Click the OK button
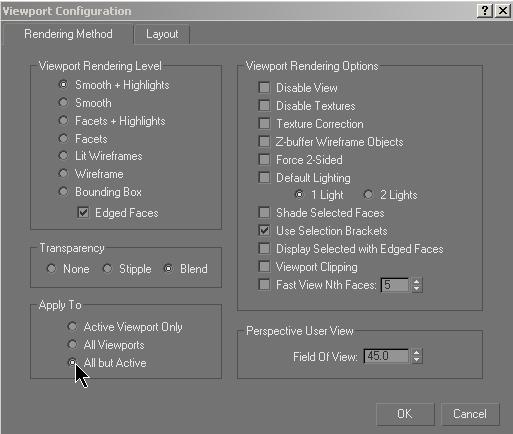This screenshot has height=434, width=513. click(405, 414)
